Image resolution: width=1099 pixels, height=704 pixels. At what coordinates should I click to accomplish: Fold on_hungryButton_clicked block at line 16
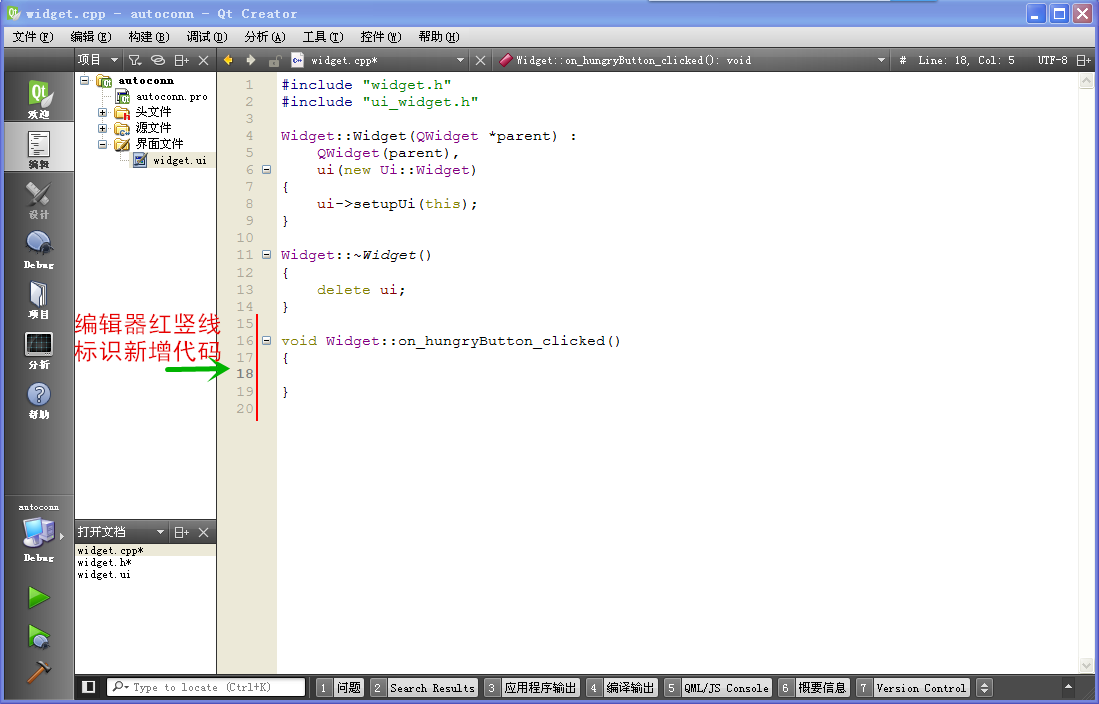point(266,340)
